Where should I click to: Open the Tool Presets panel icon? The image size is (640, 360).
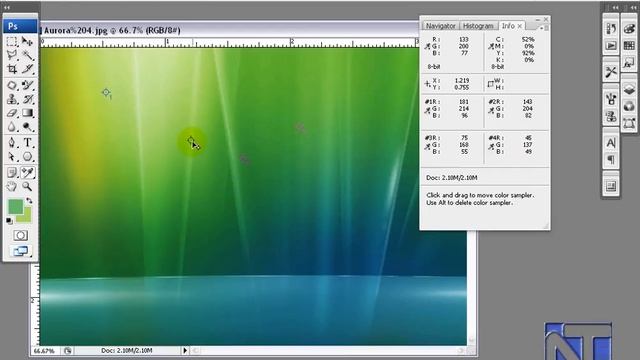pos(611,72)
